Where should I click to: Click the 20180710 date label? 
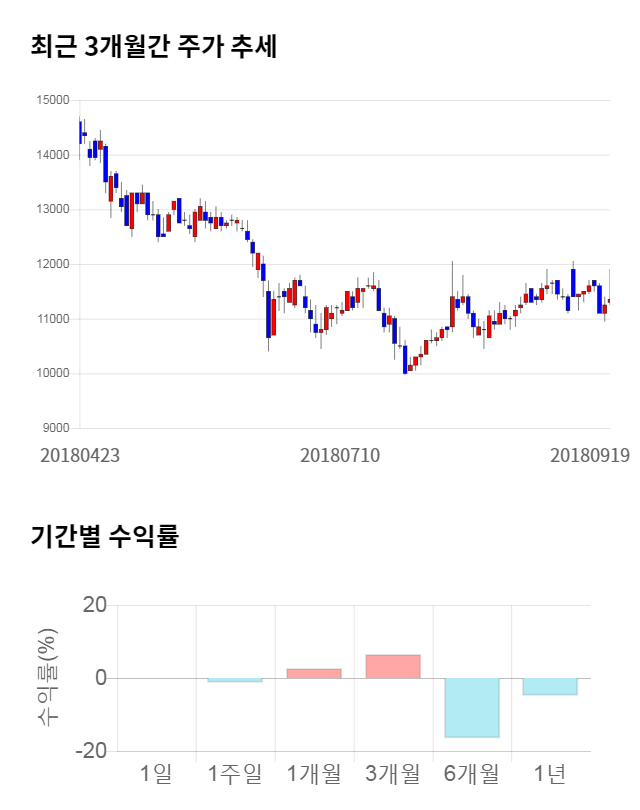[340, 455]
